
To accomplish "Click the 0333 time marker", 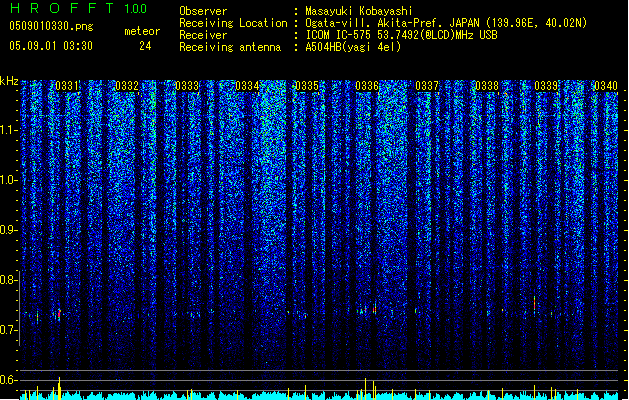I will click(x=187, y=86).
